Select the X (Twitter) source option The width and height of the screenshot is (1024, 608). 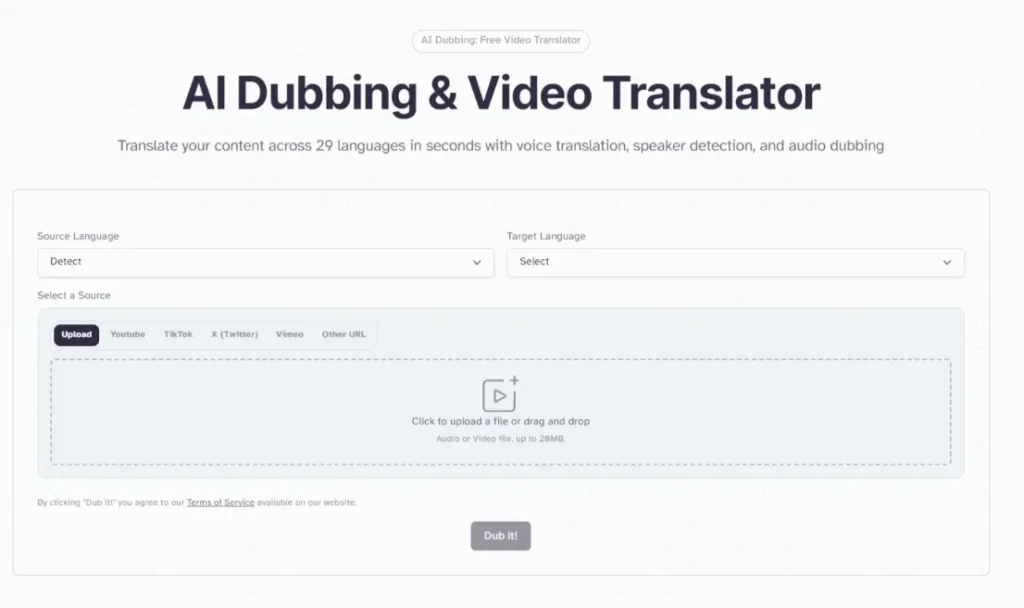point(233,334)
